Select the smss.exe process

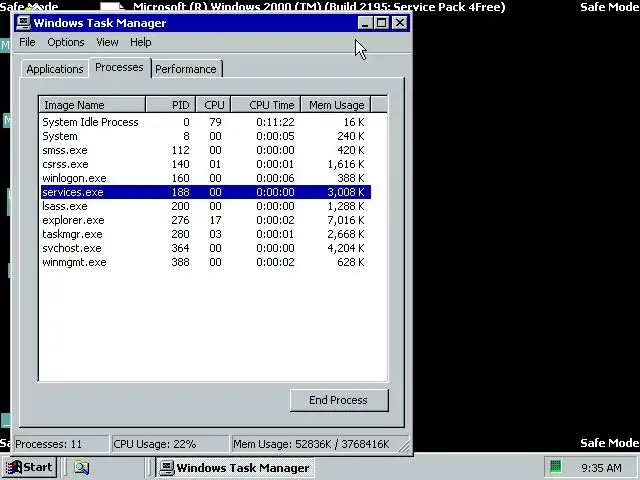[x=206, y=150]
